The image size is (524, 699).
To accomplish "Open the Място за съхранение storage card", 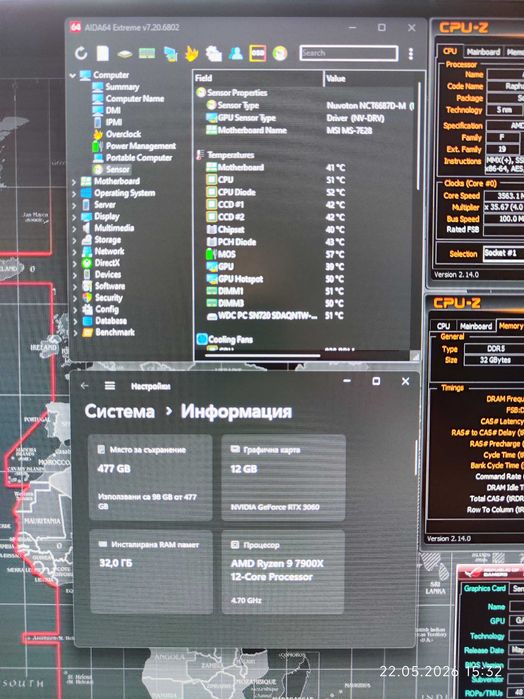I will pos(150,478).
